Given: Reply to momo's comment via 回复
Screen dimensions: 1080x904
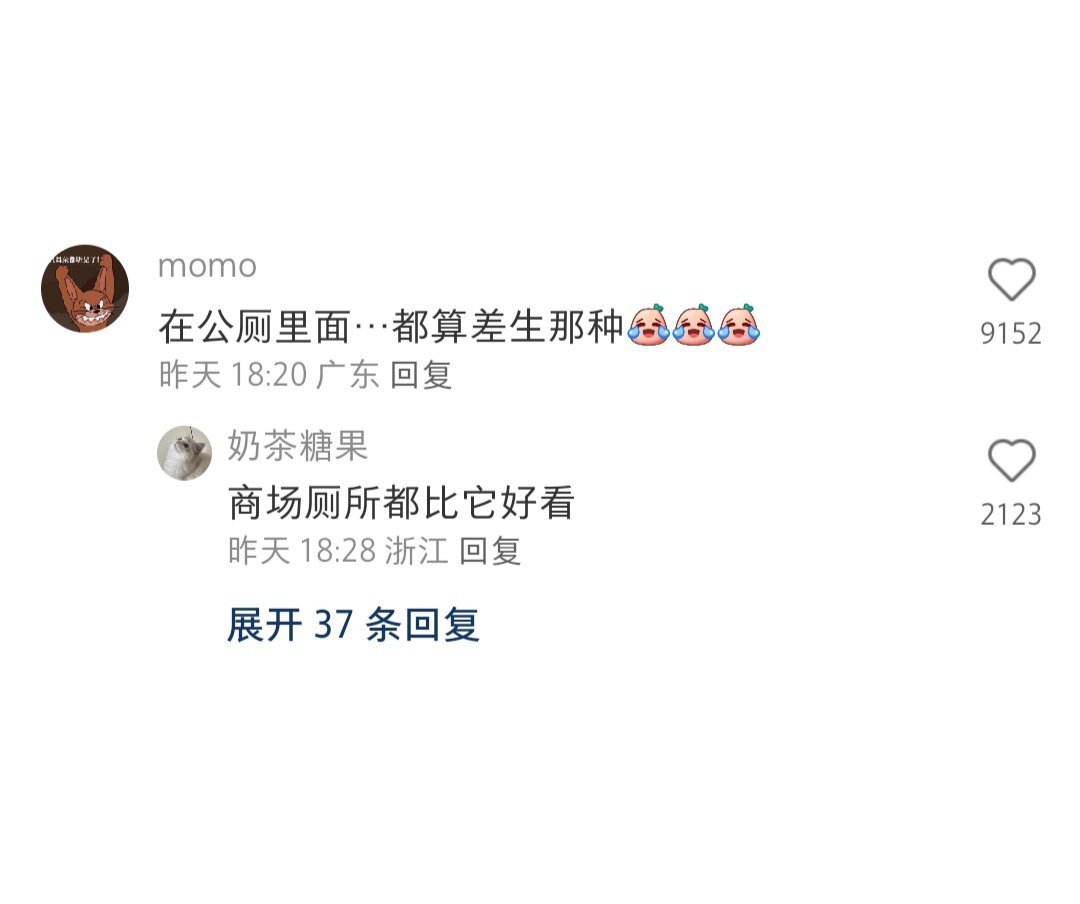Looking at the screenshot, I should click(x=421, y=375).
